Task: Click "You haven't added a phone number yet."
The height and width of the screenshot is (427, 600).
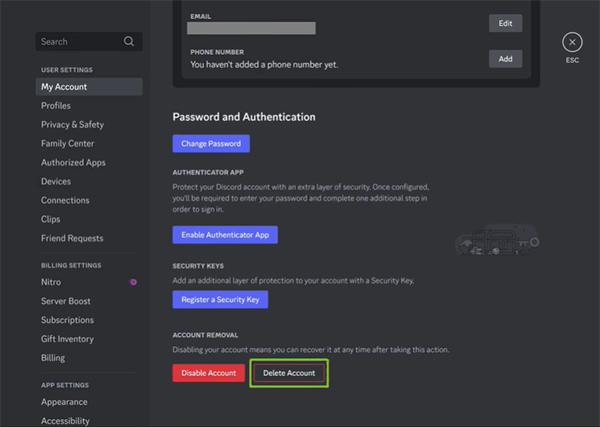Action: (x=264, y=65)
